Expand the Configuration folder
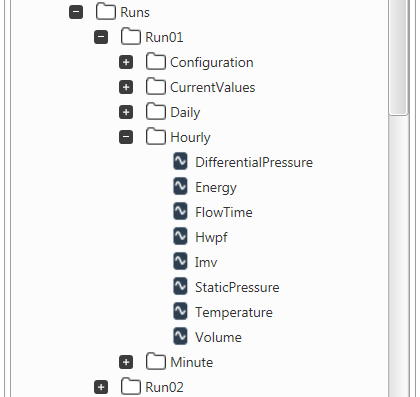Image resolution: width=420 pixels, height=397 pixels. point(126,62)
